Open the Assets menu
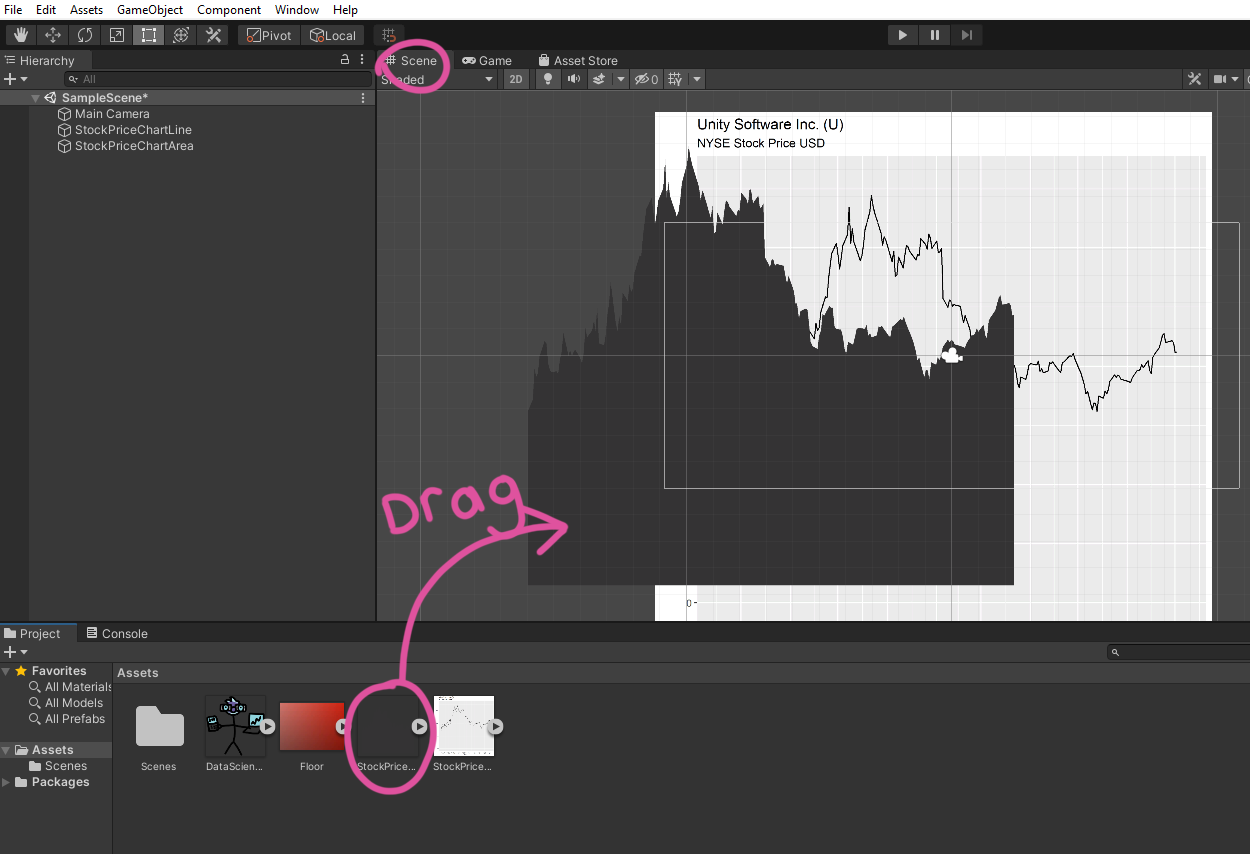 [87, 9]
